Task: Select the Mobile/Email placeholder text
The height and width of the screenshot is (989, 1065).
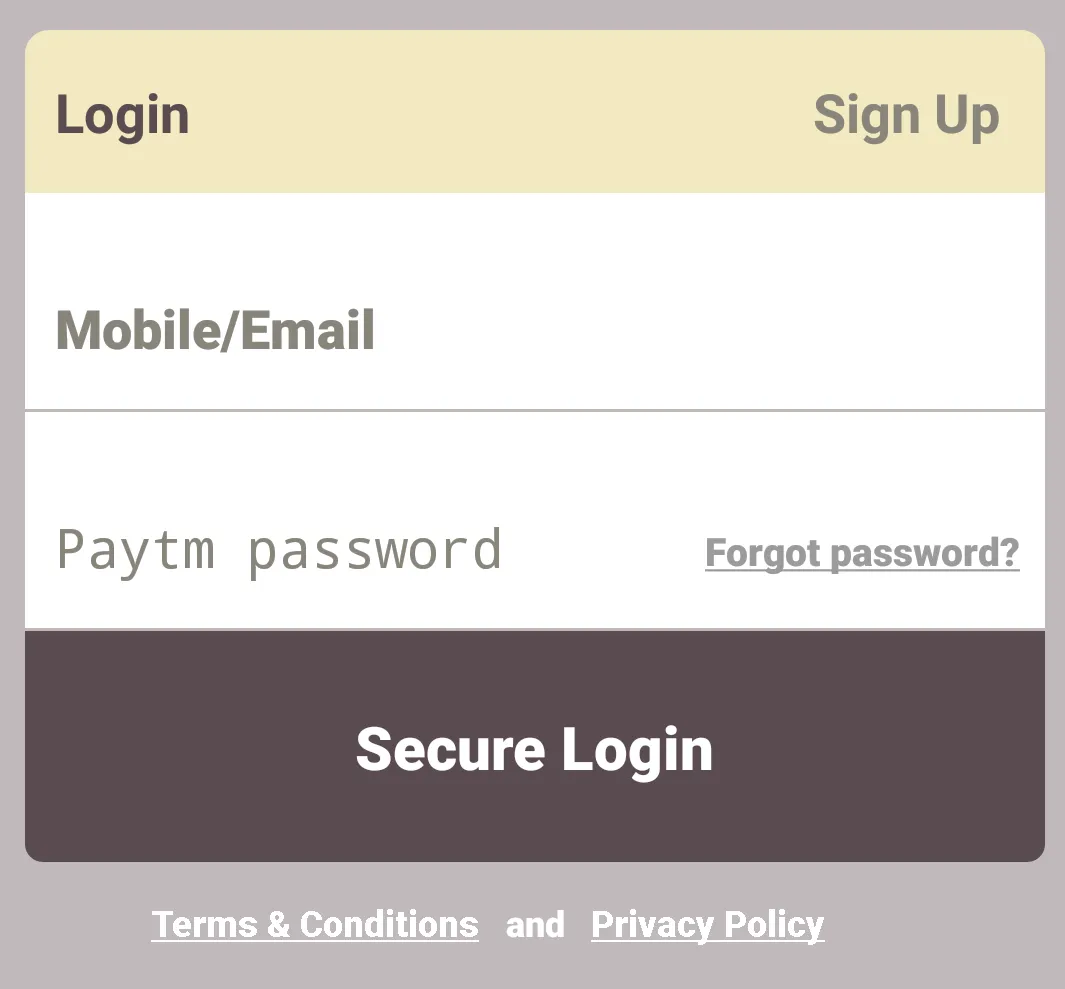Action: tap(214, 330)
